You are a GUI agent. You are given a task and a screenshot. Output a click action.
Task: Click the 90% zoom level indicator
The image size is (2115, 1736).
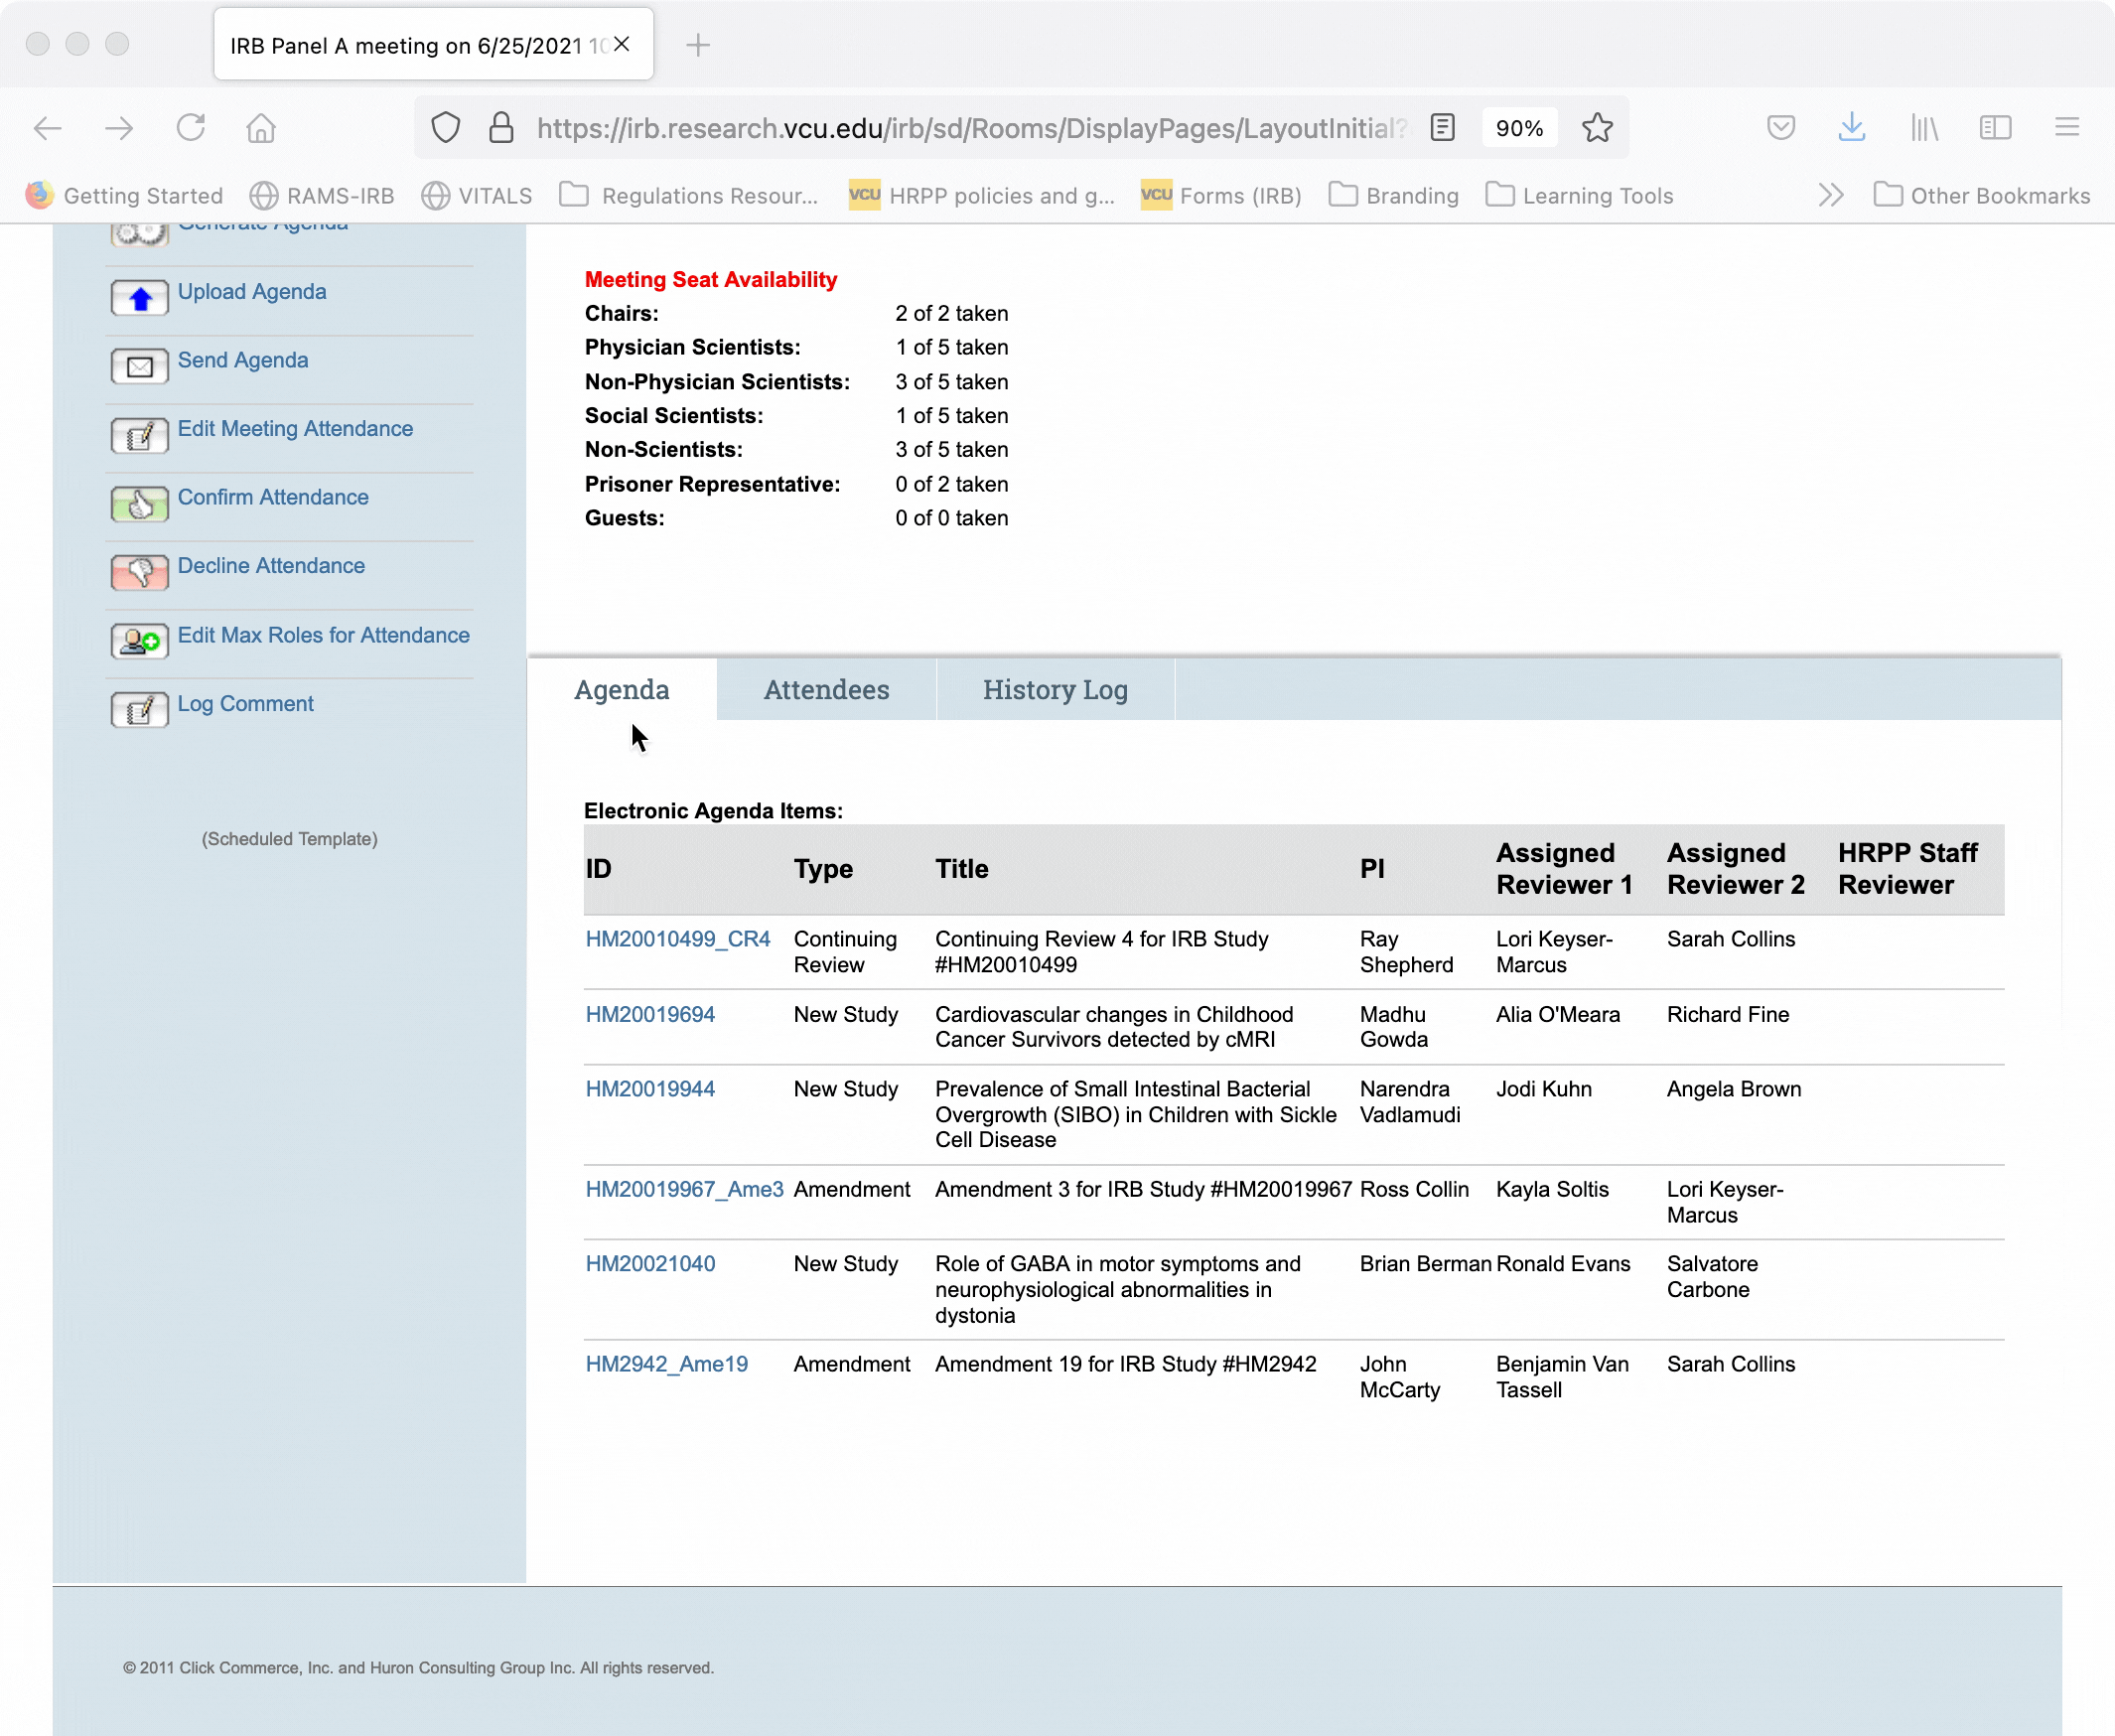(x=1519, y=128)
